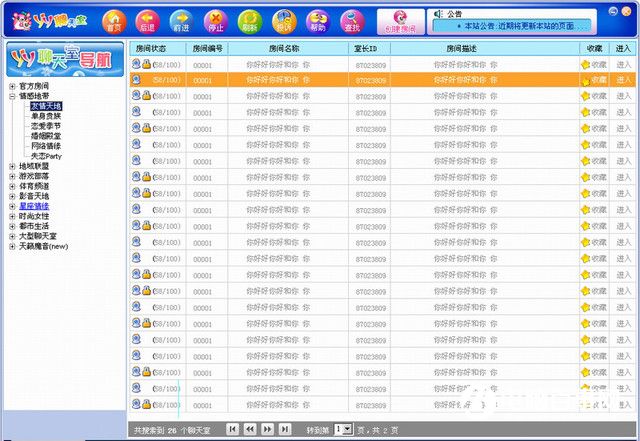Click the star 收藏 icon in the first row
Screen dimensions: 640x441
coord(586,64)
